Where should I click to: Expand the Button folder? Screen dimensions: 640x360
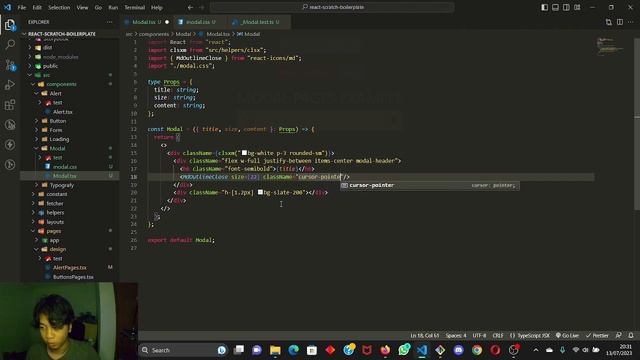tap(58, 121)
